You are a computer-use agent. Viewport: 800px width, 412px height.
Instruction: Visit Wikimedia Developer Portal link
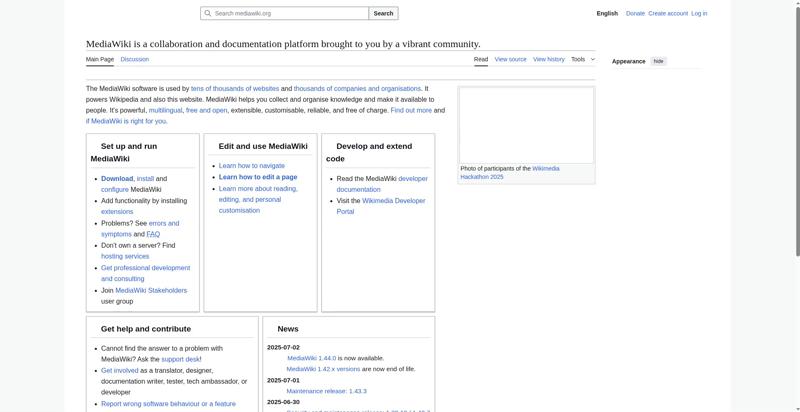[381, 206]
